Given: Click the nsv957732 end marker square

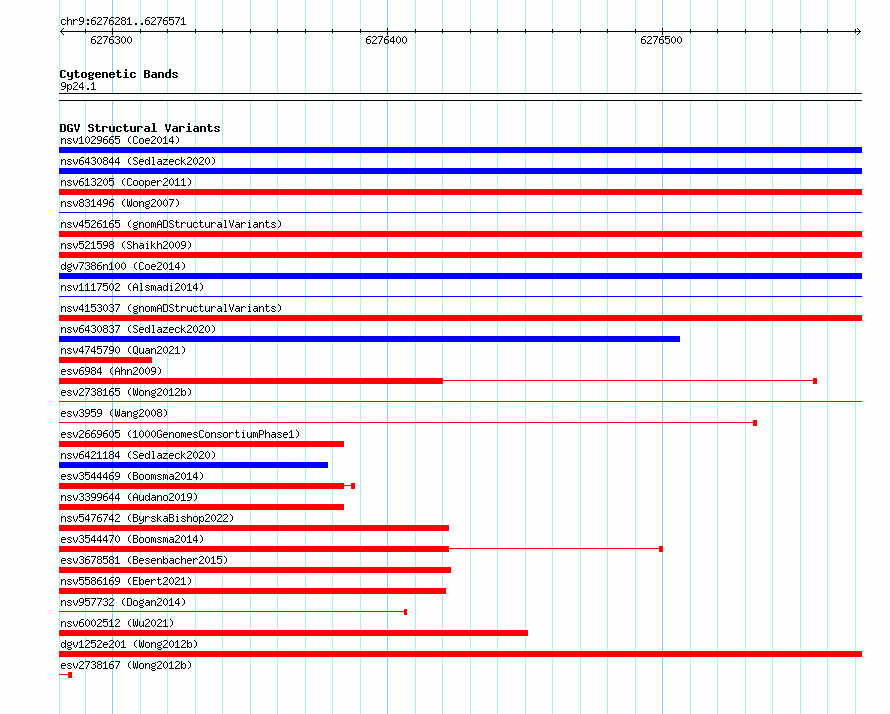Looking at the screenshot, I should (x=405, y=612).
